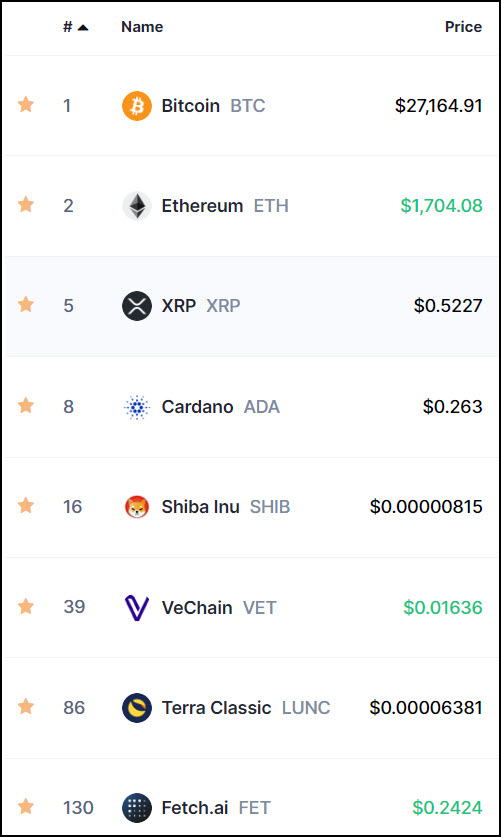Select the XRP logo icon
The height and width of the screenshot is (837, 501).
pyautogui.click(x=137, y=306)
